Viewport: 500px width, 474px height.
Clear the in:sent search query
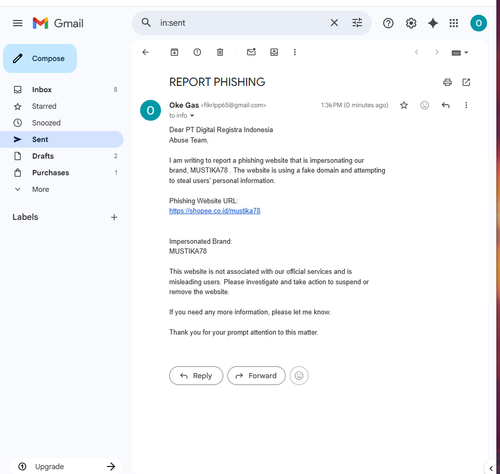pyautogui.click(x=334, y=23)
